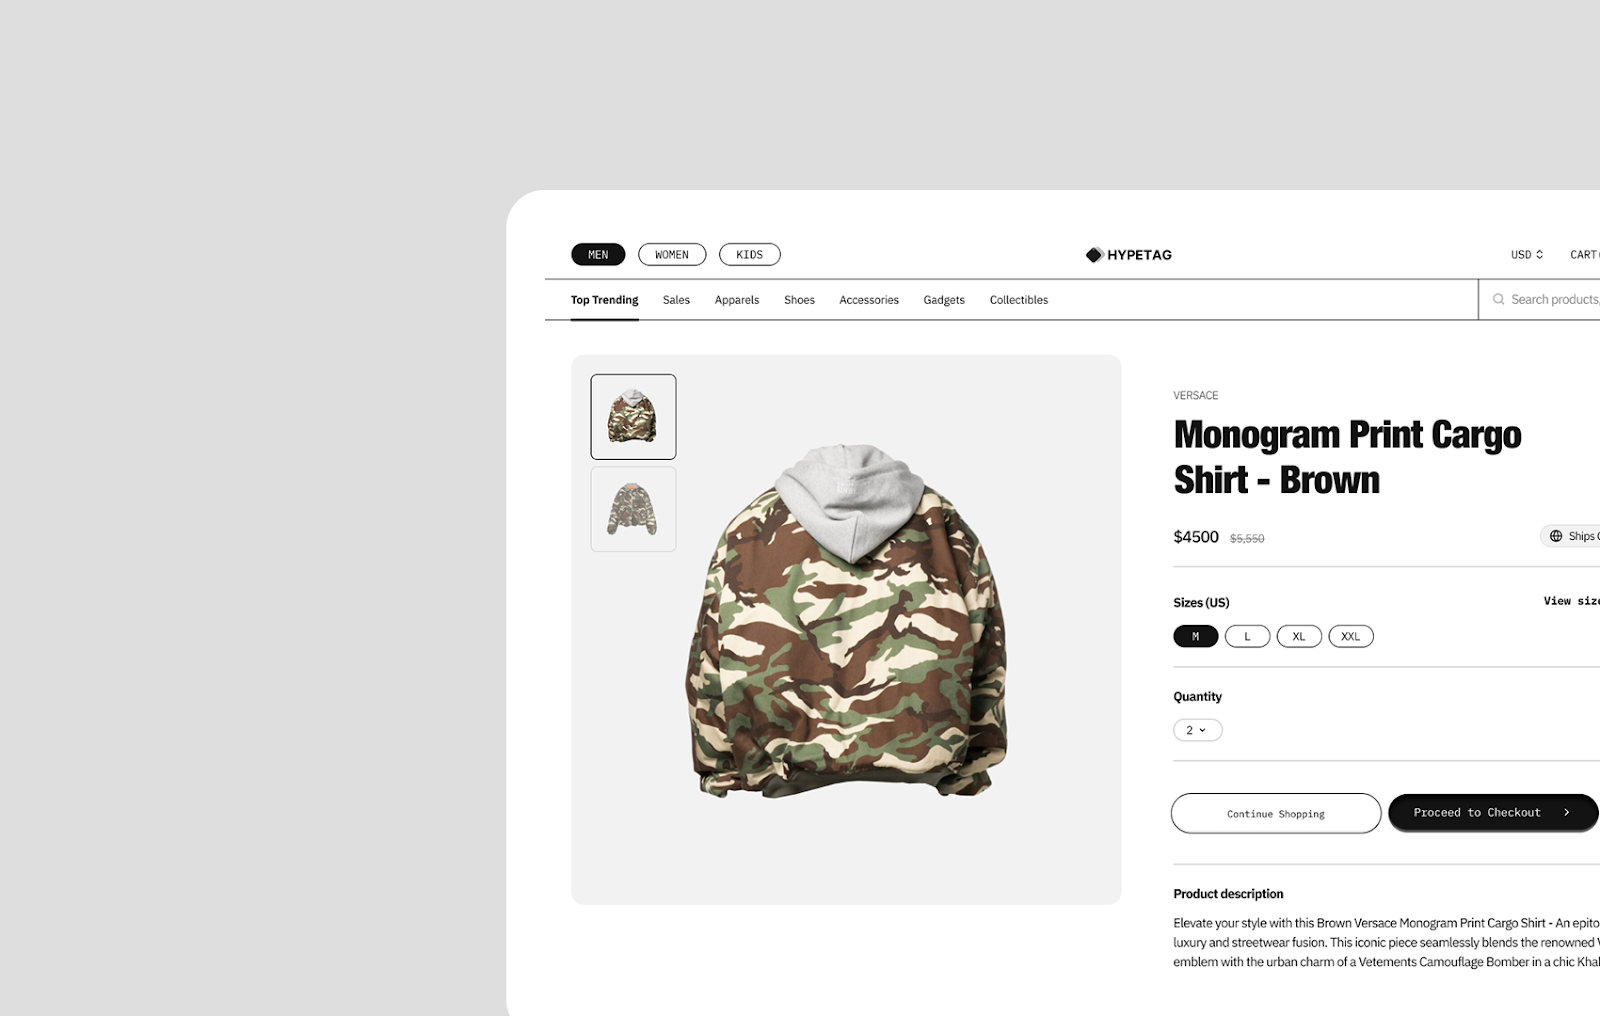Open the Quantity dropdown
This screenshot has width=1600, height=1016.
pyautogui.click(x=1197, y=730)
